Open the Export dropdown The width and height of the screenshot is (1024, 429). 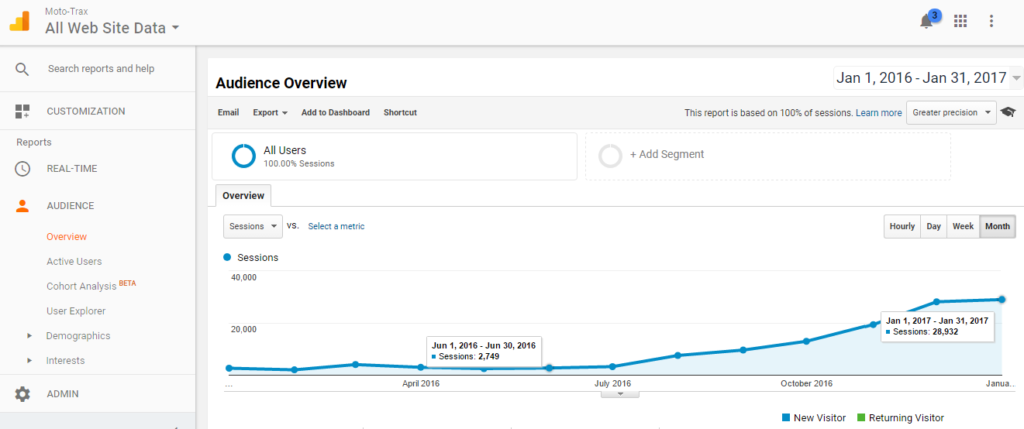pyautogui.click(x=270, y=112)
